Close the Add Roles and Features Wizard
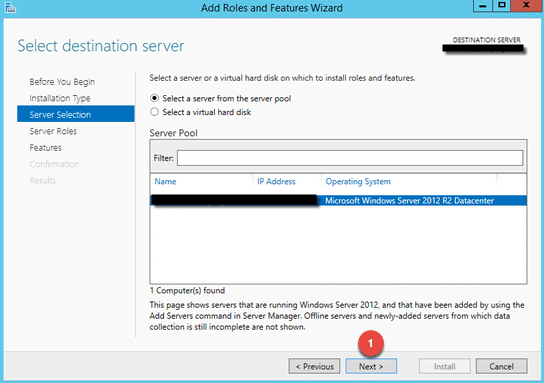The height and width of the screenshot is (383, 544). click(526, 6)
